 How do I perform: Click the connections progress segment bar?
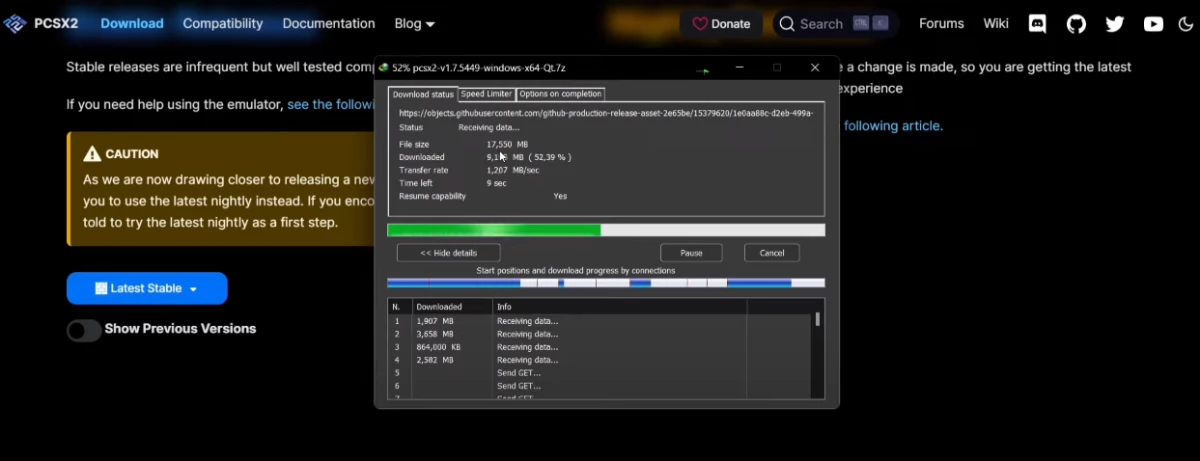coord(606,283)
